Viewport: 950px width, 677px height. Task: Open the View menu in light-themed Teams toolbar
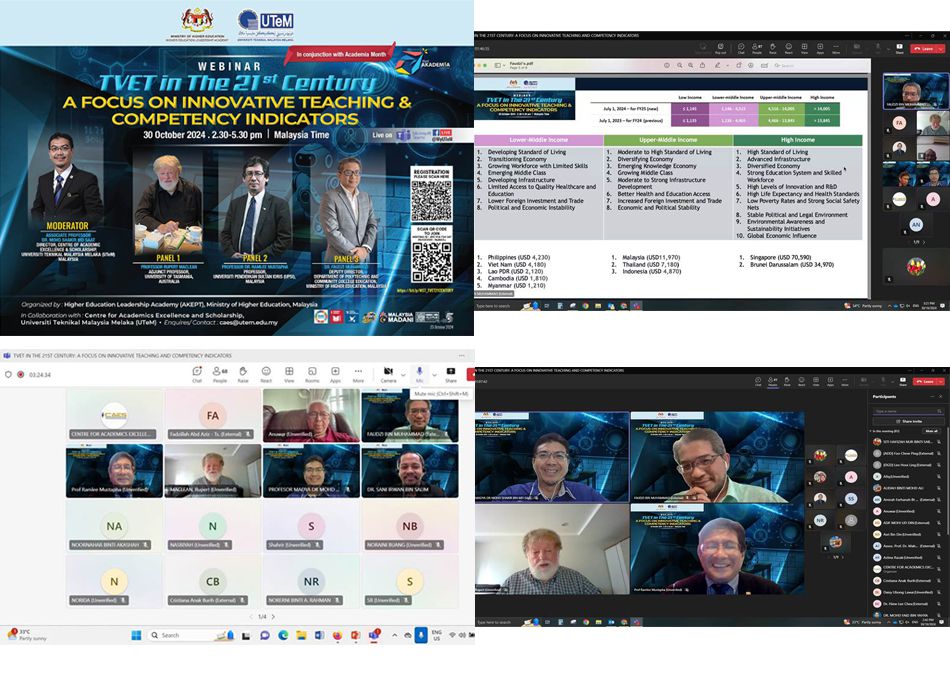(x=289, y=372)
